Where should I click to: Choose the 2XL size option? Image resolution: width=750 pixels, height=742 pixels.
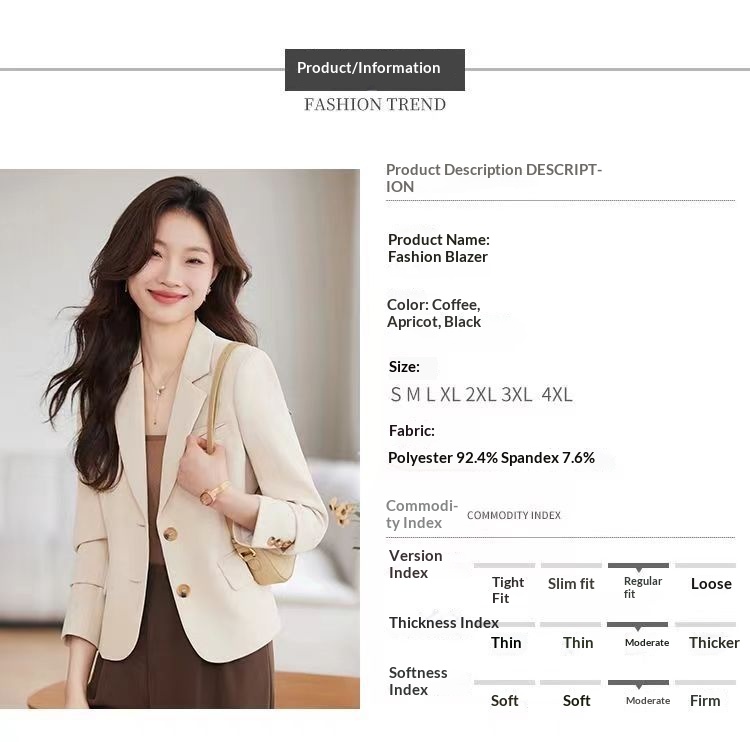point(481,395)
